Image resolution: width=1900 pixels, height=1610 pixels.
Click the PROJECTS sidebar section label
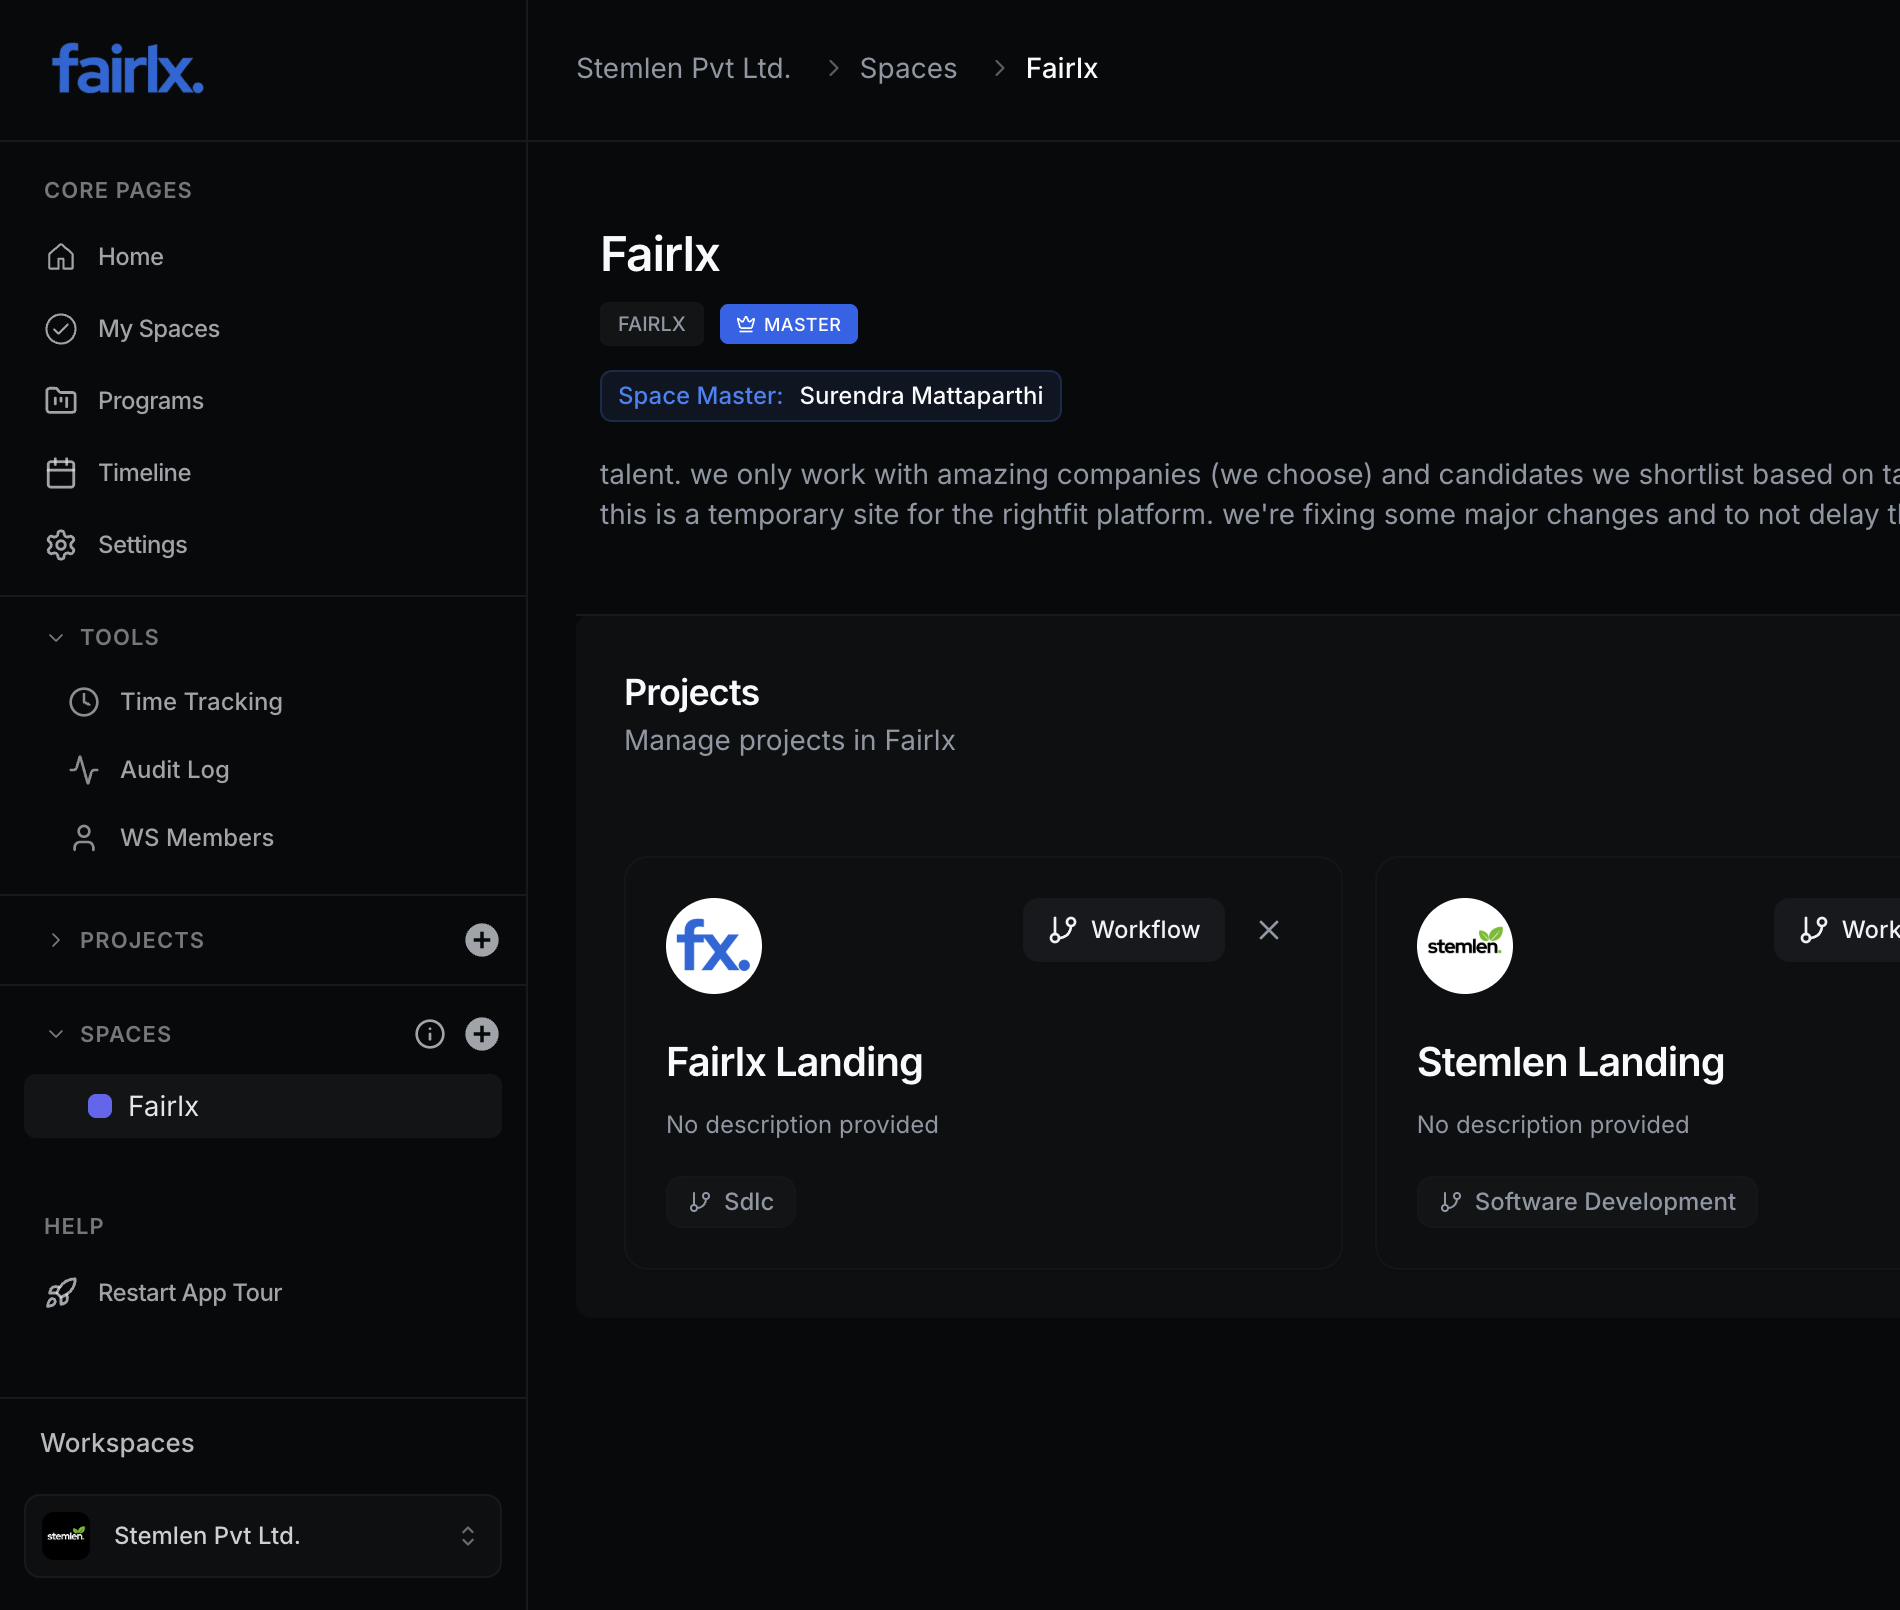(142, 940)
